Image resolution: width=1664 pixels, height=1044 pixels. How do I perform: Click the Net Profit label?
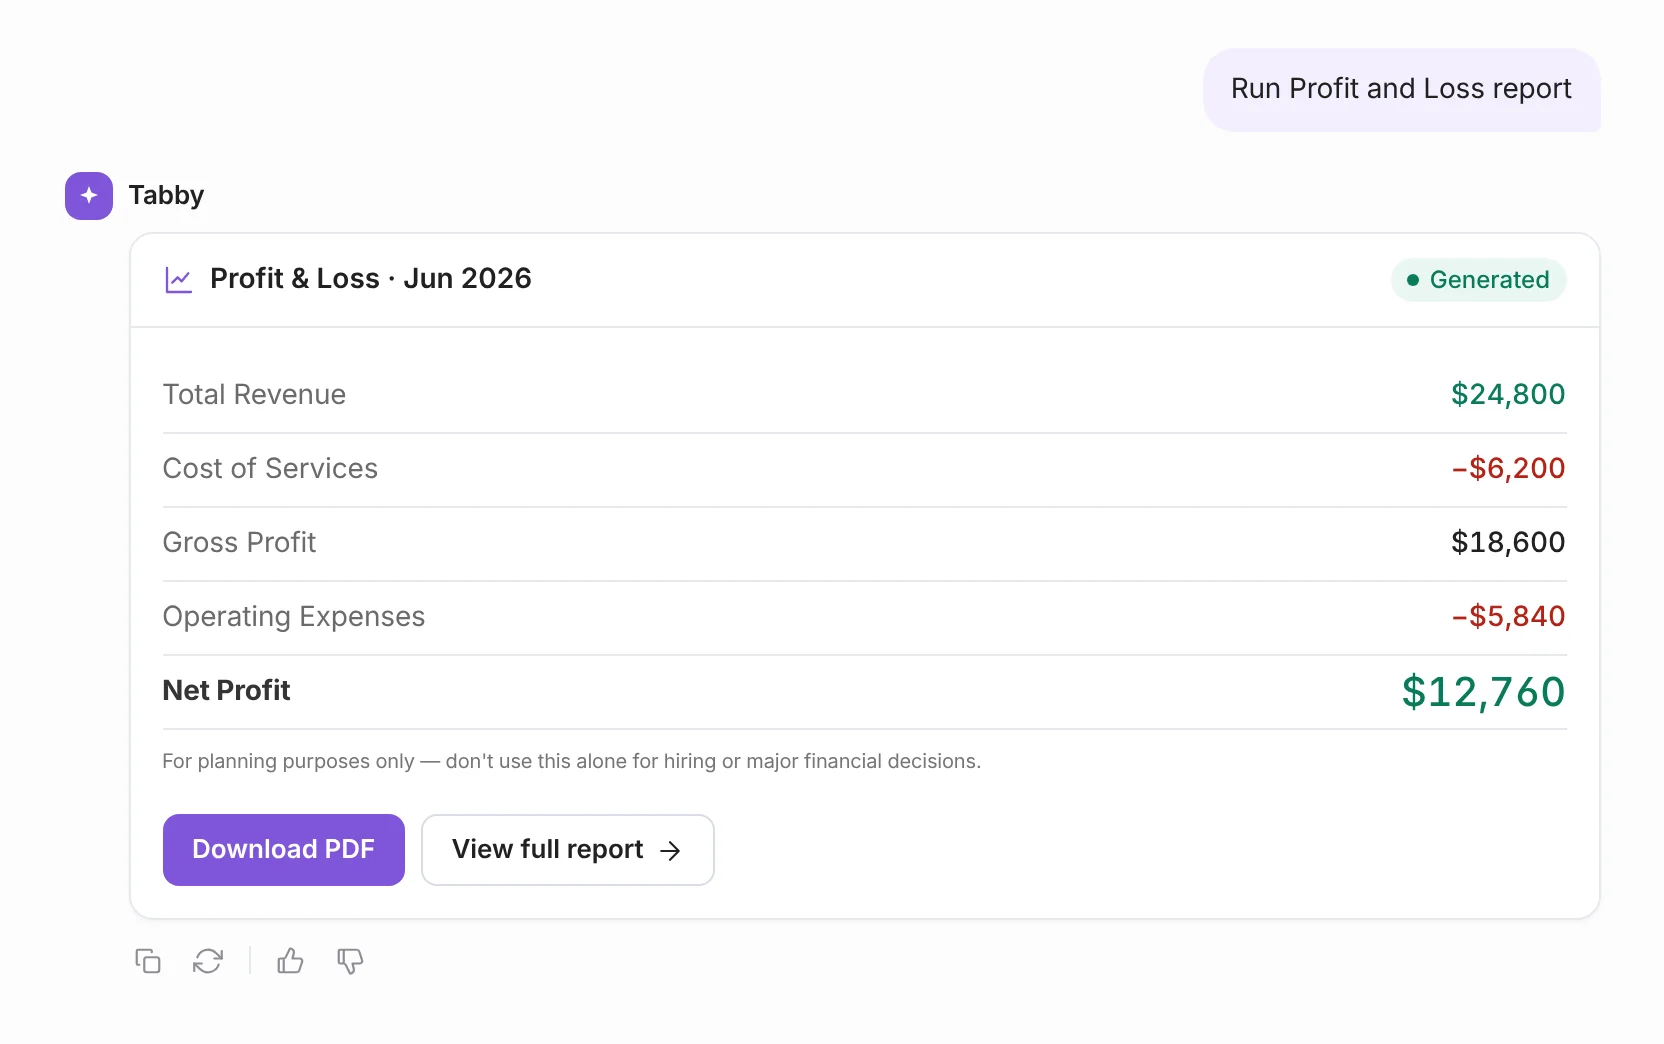(x=226, y=691)
